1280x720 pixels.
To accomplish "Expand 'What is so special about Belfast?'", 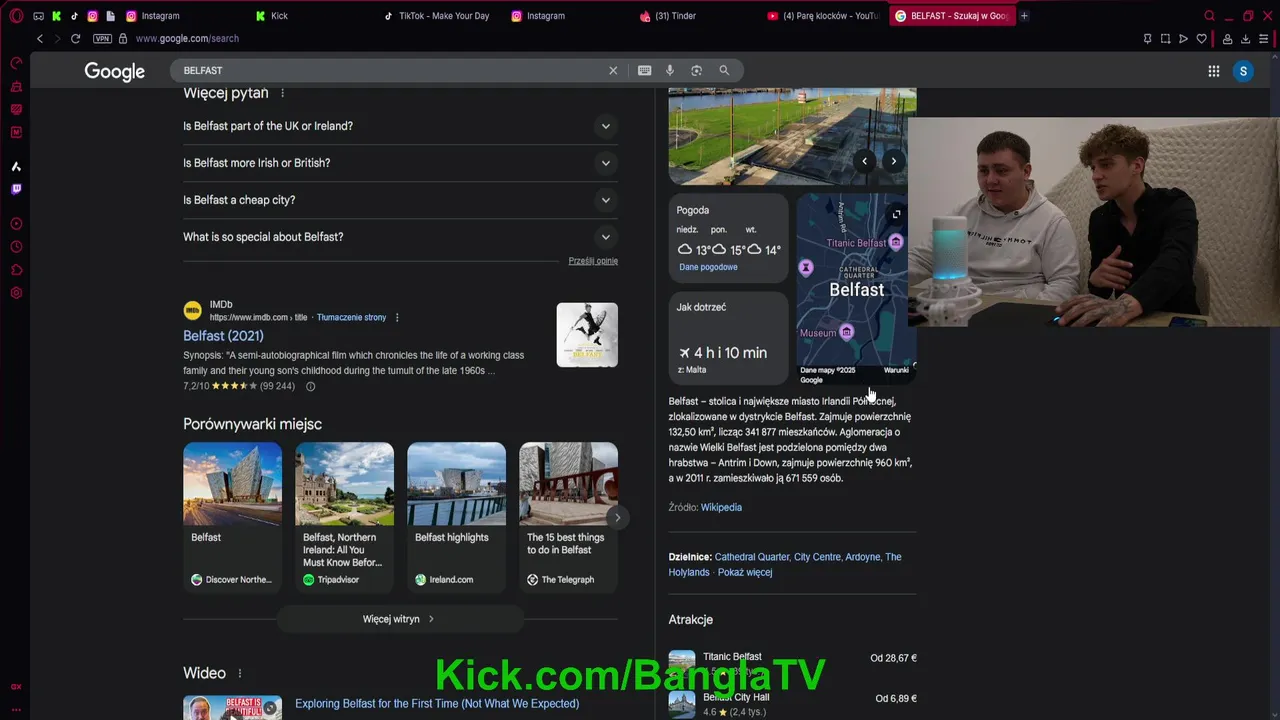I will [400, 237].
